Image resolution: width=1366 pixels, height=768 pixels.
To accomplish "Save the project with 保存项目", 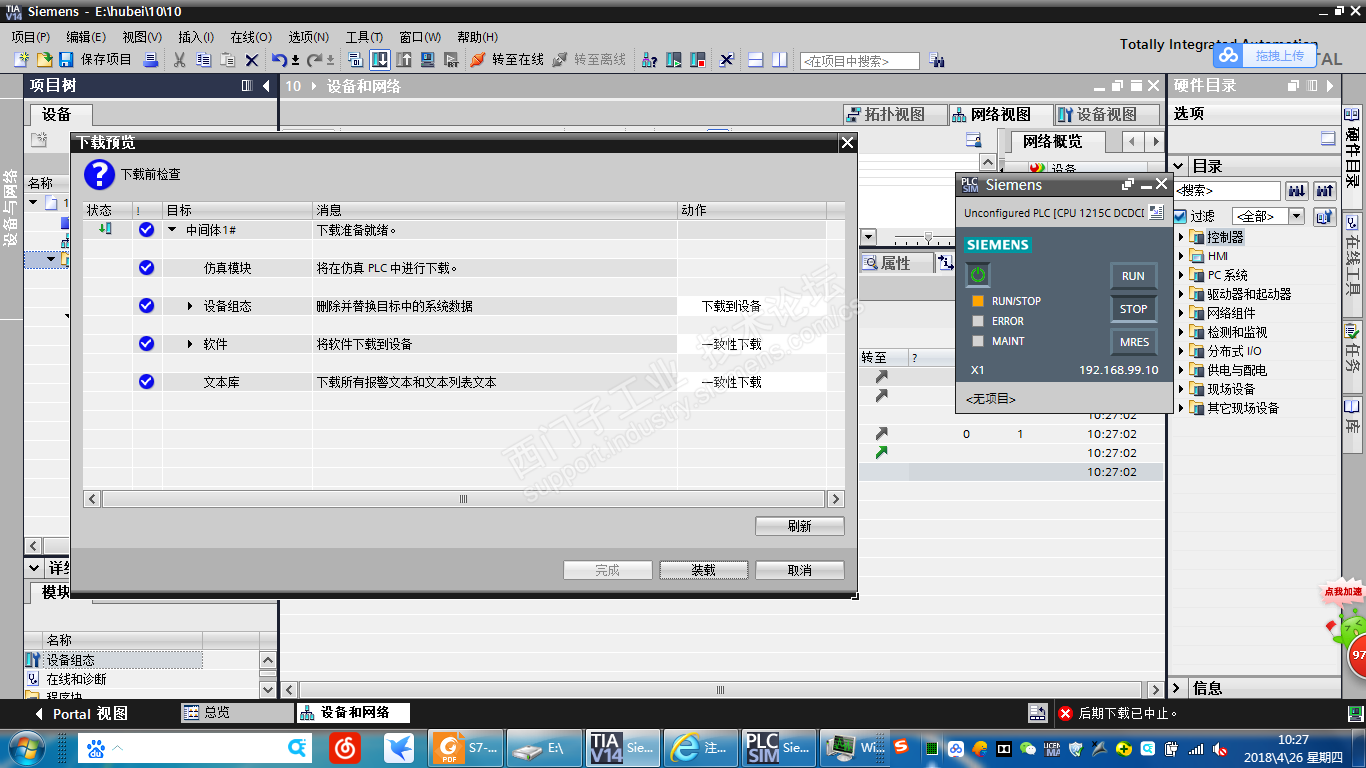I will [x=96, y=60].
